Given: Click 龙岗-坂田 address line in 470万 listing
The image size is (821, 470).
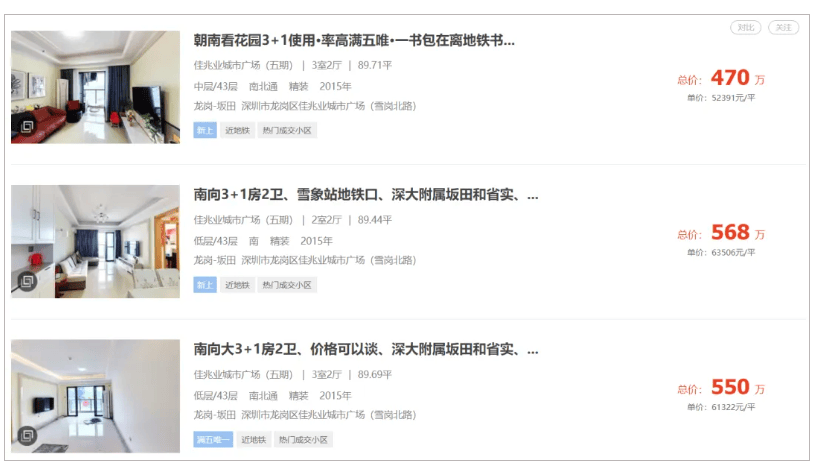Looking at the screenshot, I should 305,106.
